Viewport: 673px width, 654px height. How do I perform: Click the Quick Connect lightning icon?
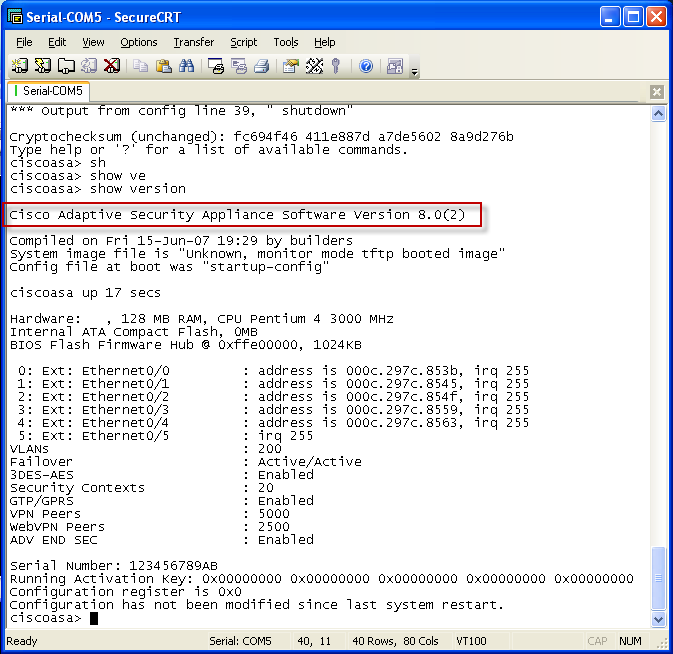[42, 66]
